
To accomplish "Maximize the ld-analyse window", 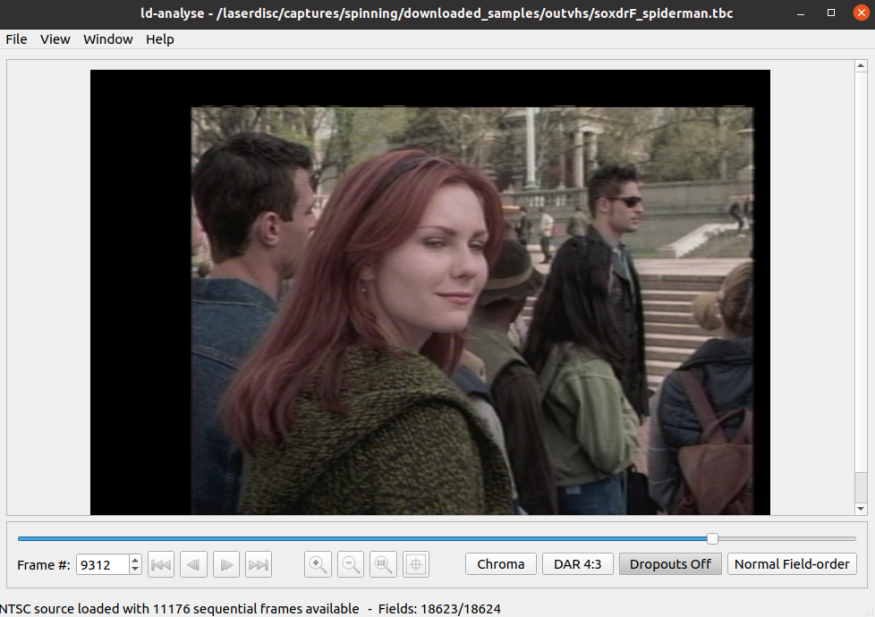I will pyautogui.click(x=831, y=13).
